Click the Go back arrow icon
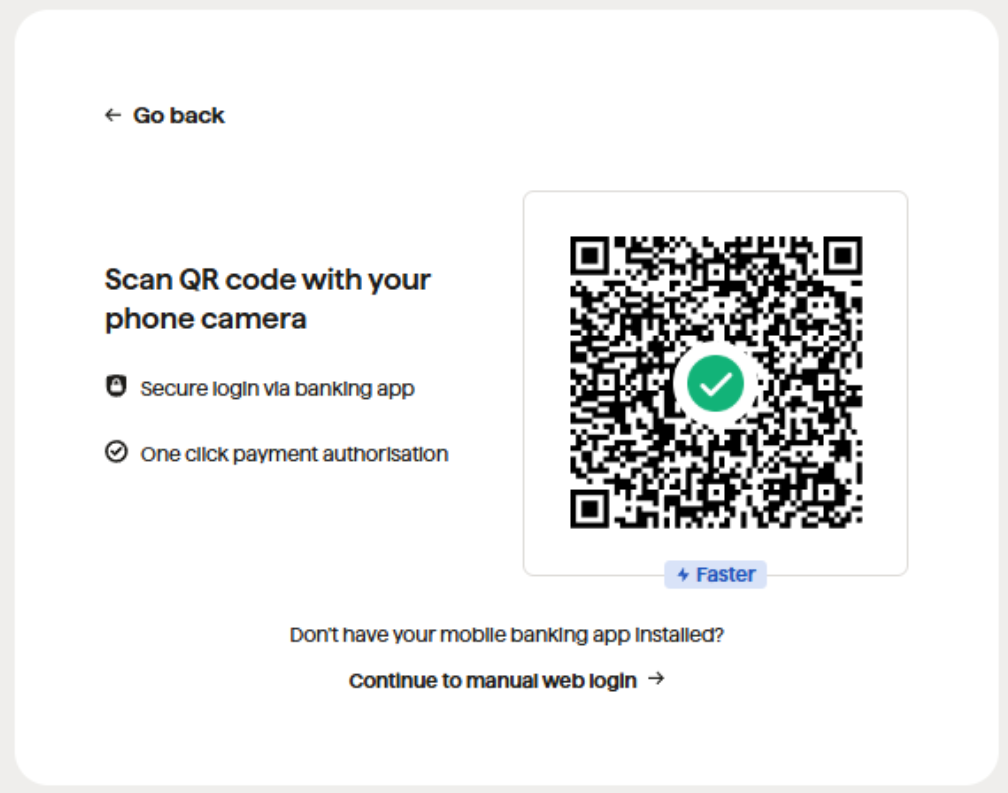Image resolution: width=1008 pixels, height=793 pixels. [113, 115]
